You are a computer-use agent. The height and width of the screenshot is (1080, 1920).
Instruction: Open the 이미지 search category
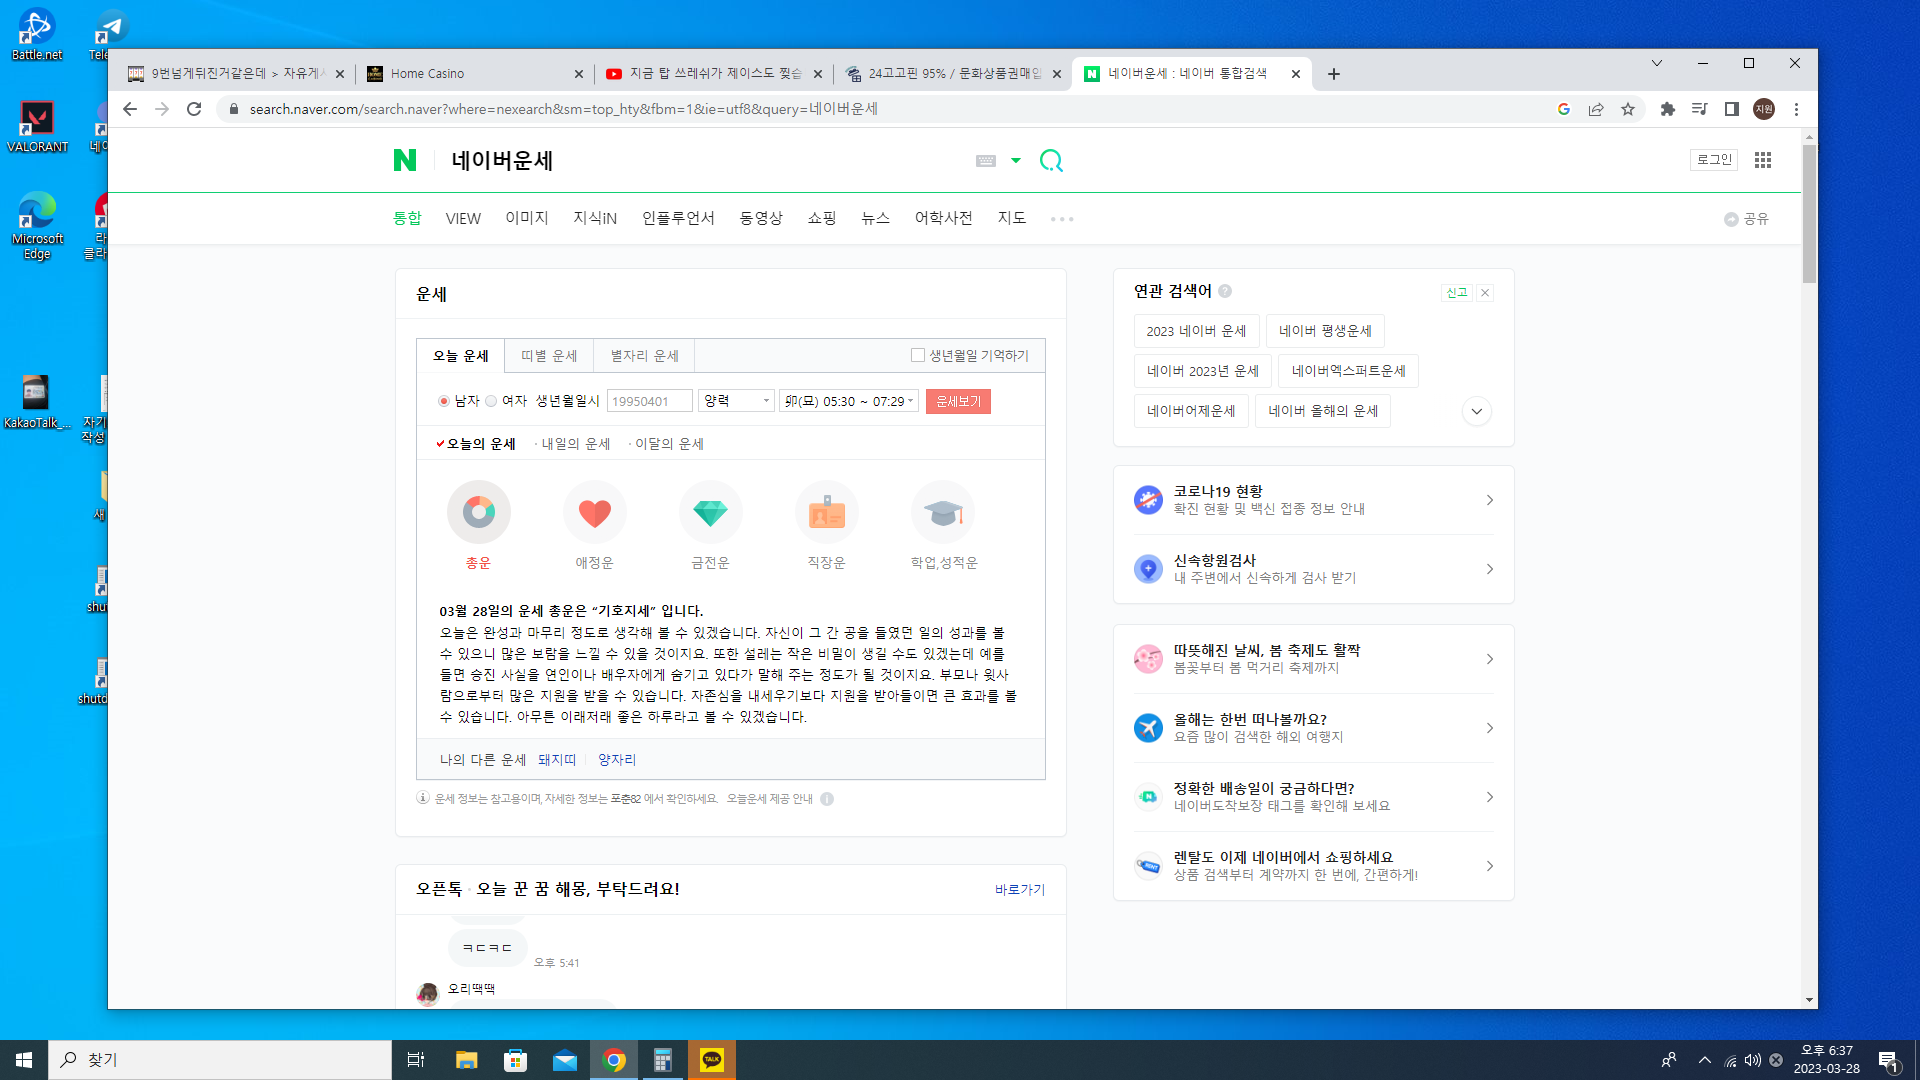(527, 218)
